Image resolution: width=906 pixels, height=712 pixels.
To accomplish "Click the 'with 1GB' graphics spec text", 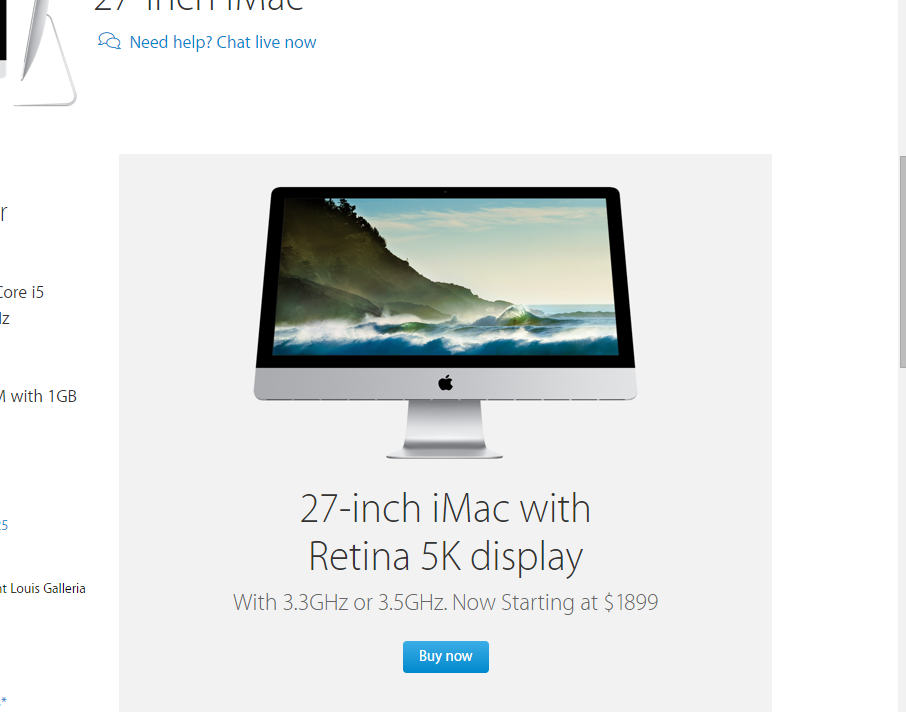I will pyautogui.click(x=43, y=396).
